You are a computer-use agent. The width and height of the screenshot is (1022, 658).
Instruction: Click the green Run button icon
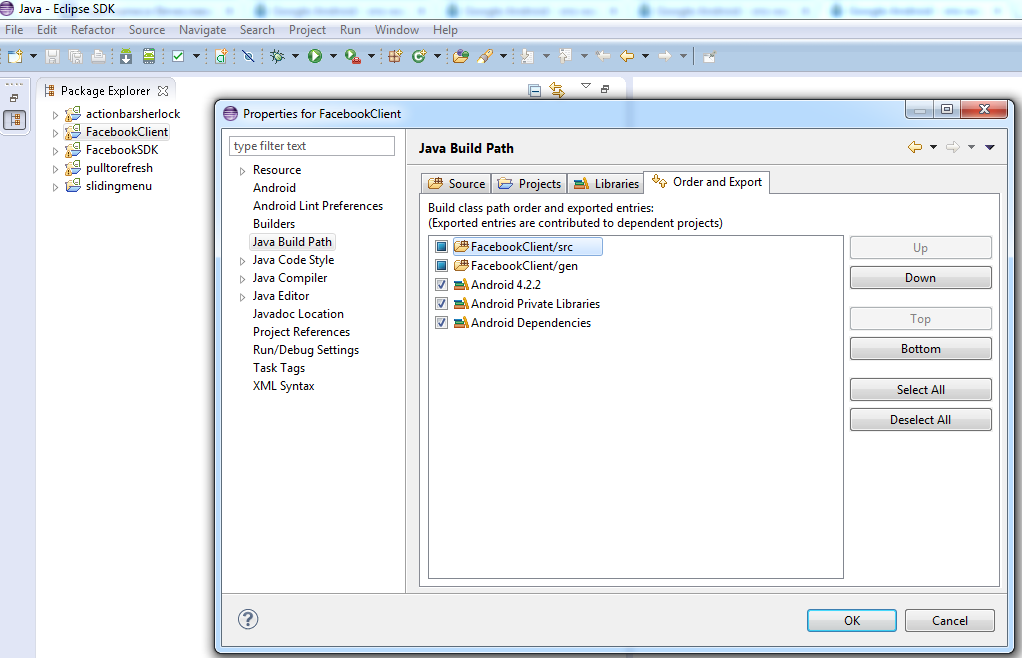315,57
